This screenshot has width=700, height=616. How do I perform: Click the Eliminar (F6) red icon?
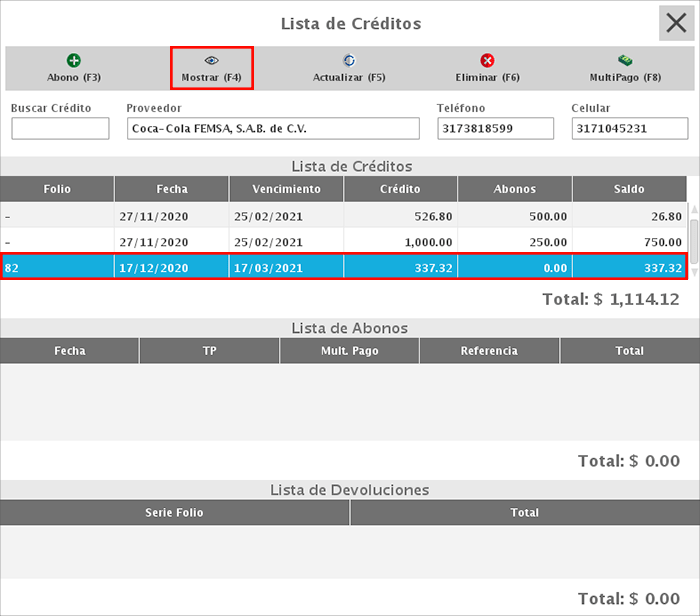click(487, 61)
